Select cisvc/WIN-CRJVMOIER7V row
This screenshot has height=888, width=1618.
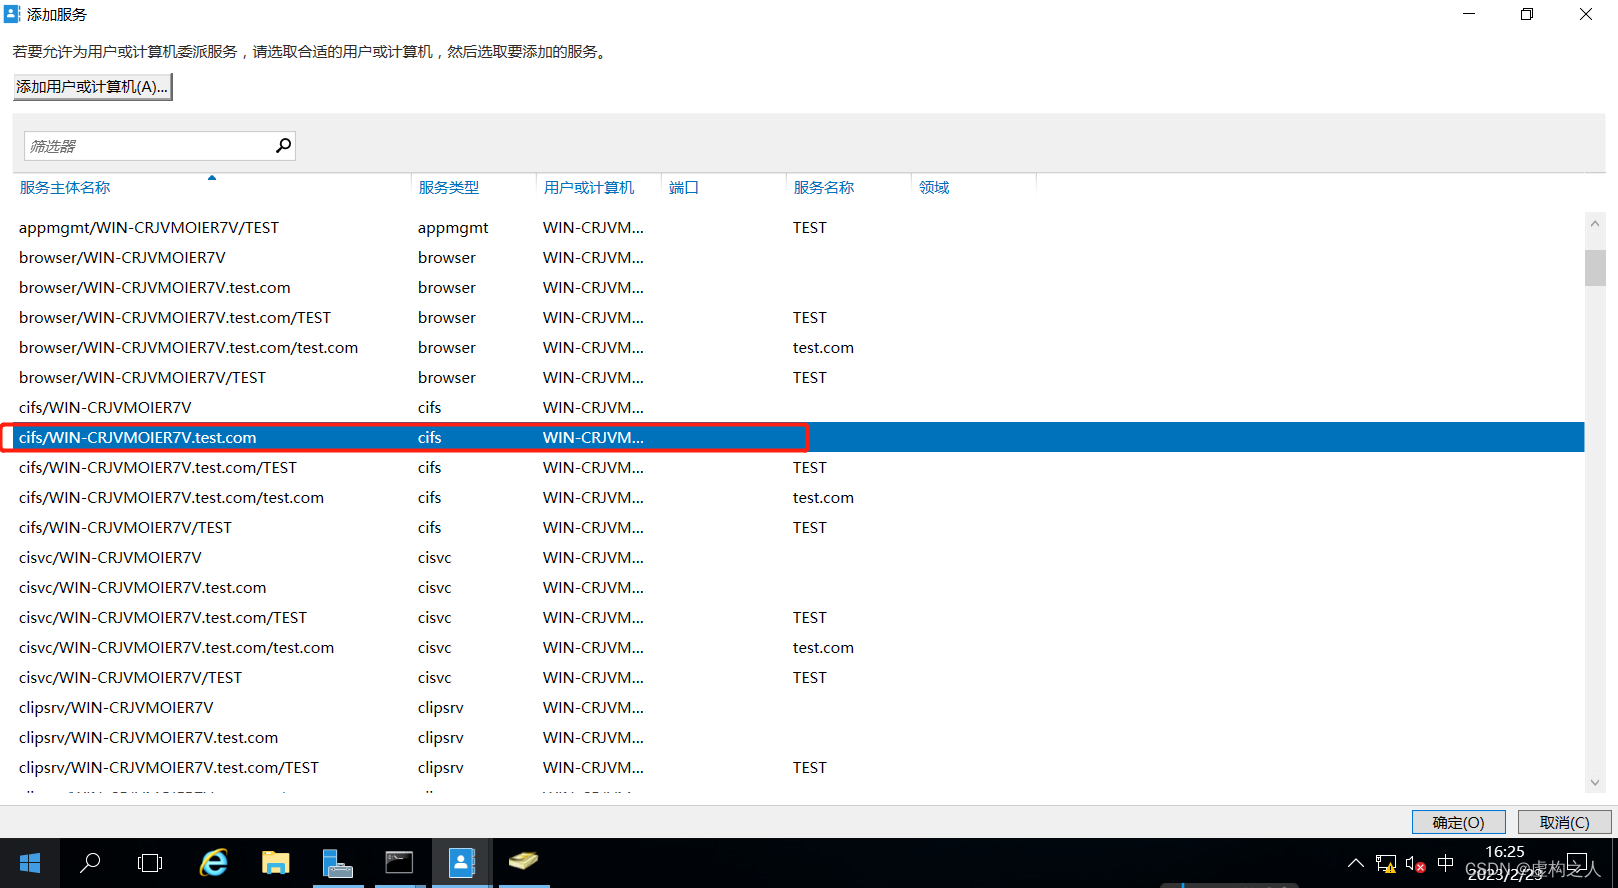(798, 557)
